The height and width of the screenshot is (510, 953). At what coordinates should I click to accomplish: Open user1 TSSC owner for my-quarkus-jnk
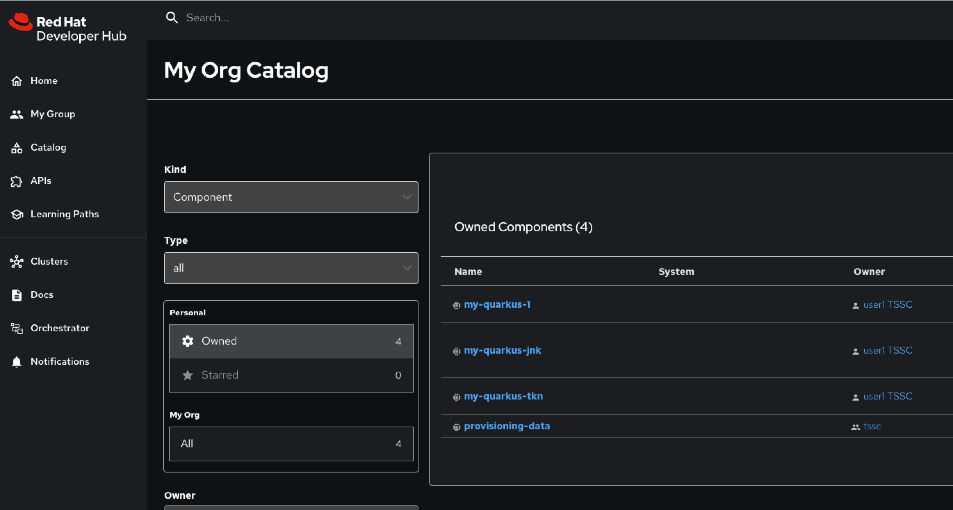click(x=887, y=351)
